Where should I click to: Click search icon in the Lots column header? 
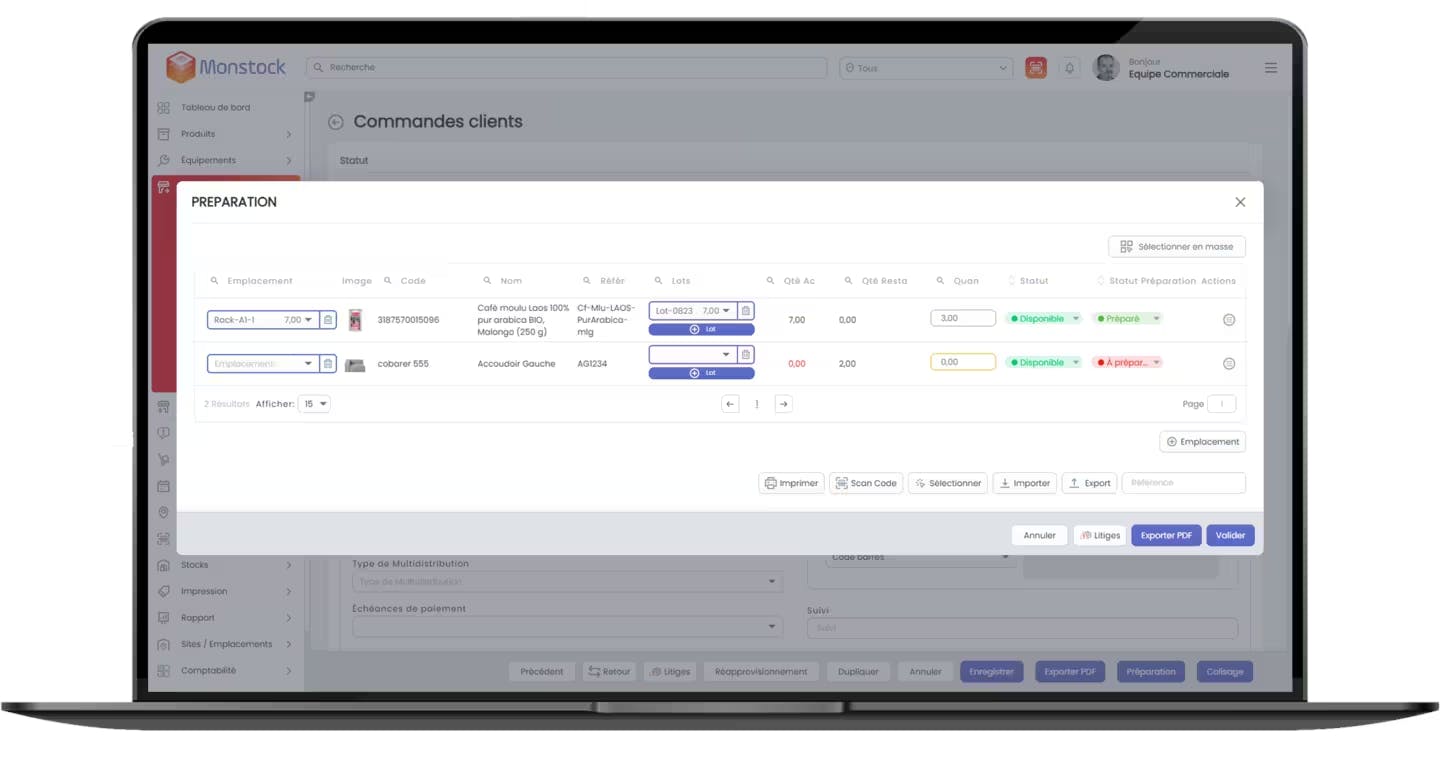[x=658, y=281]
